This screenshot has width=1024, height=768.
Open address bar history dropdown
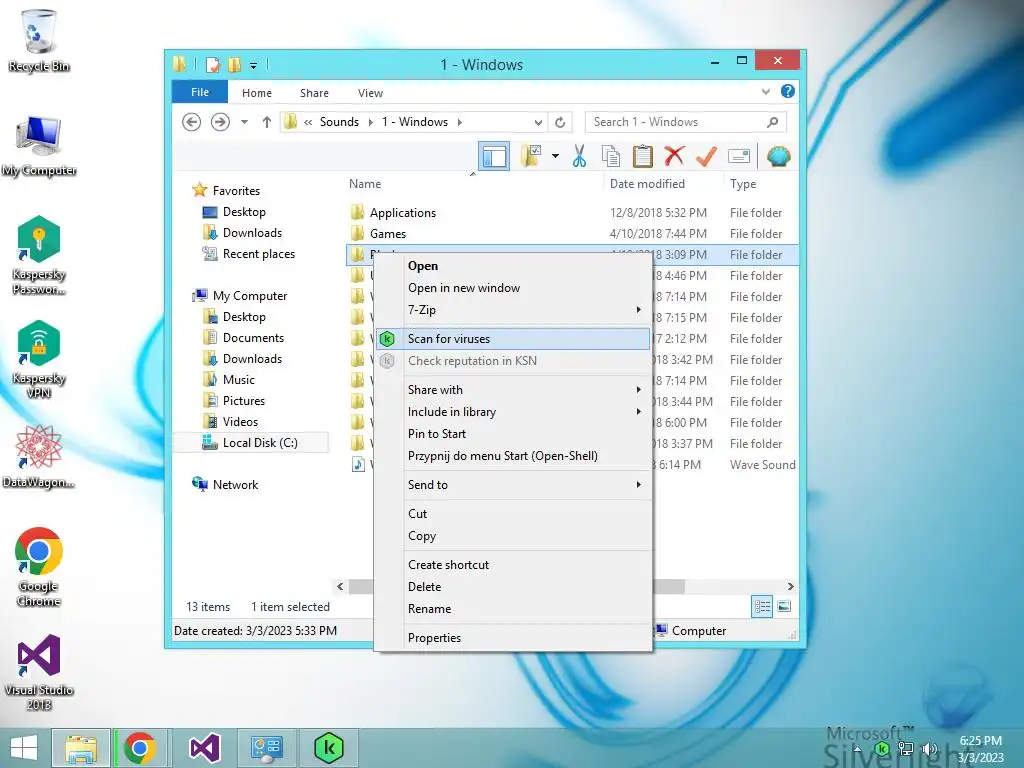coord(538,122)
